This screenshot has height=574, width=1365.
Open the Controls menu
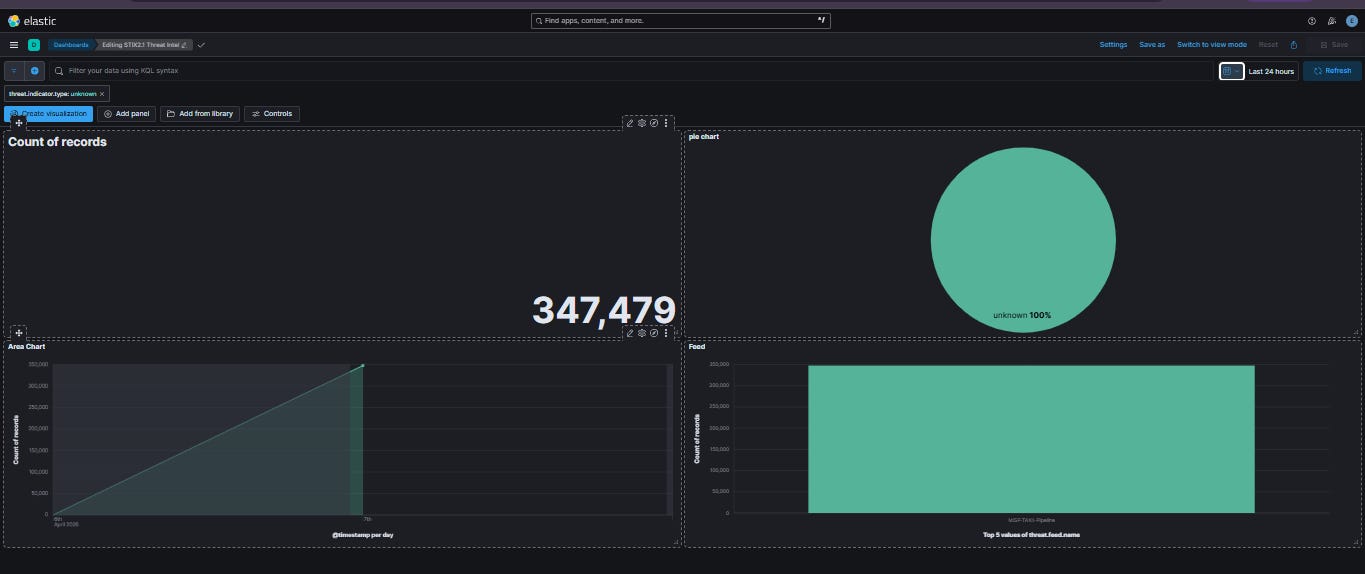click(272, 114)
